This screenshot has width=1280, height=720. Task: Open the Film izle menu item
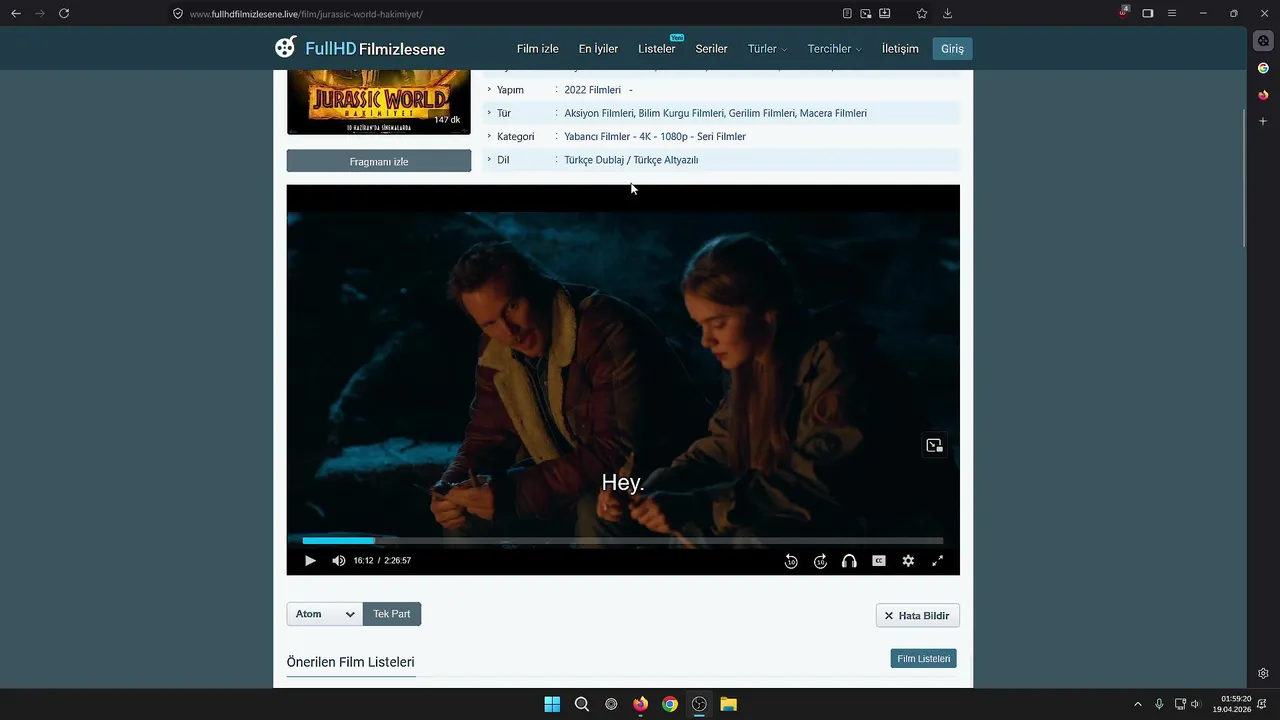click(538, 49)
